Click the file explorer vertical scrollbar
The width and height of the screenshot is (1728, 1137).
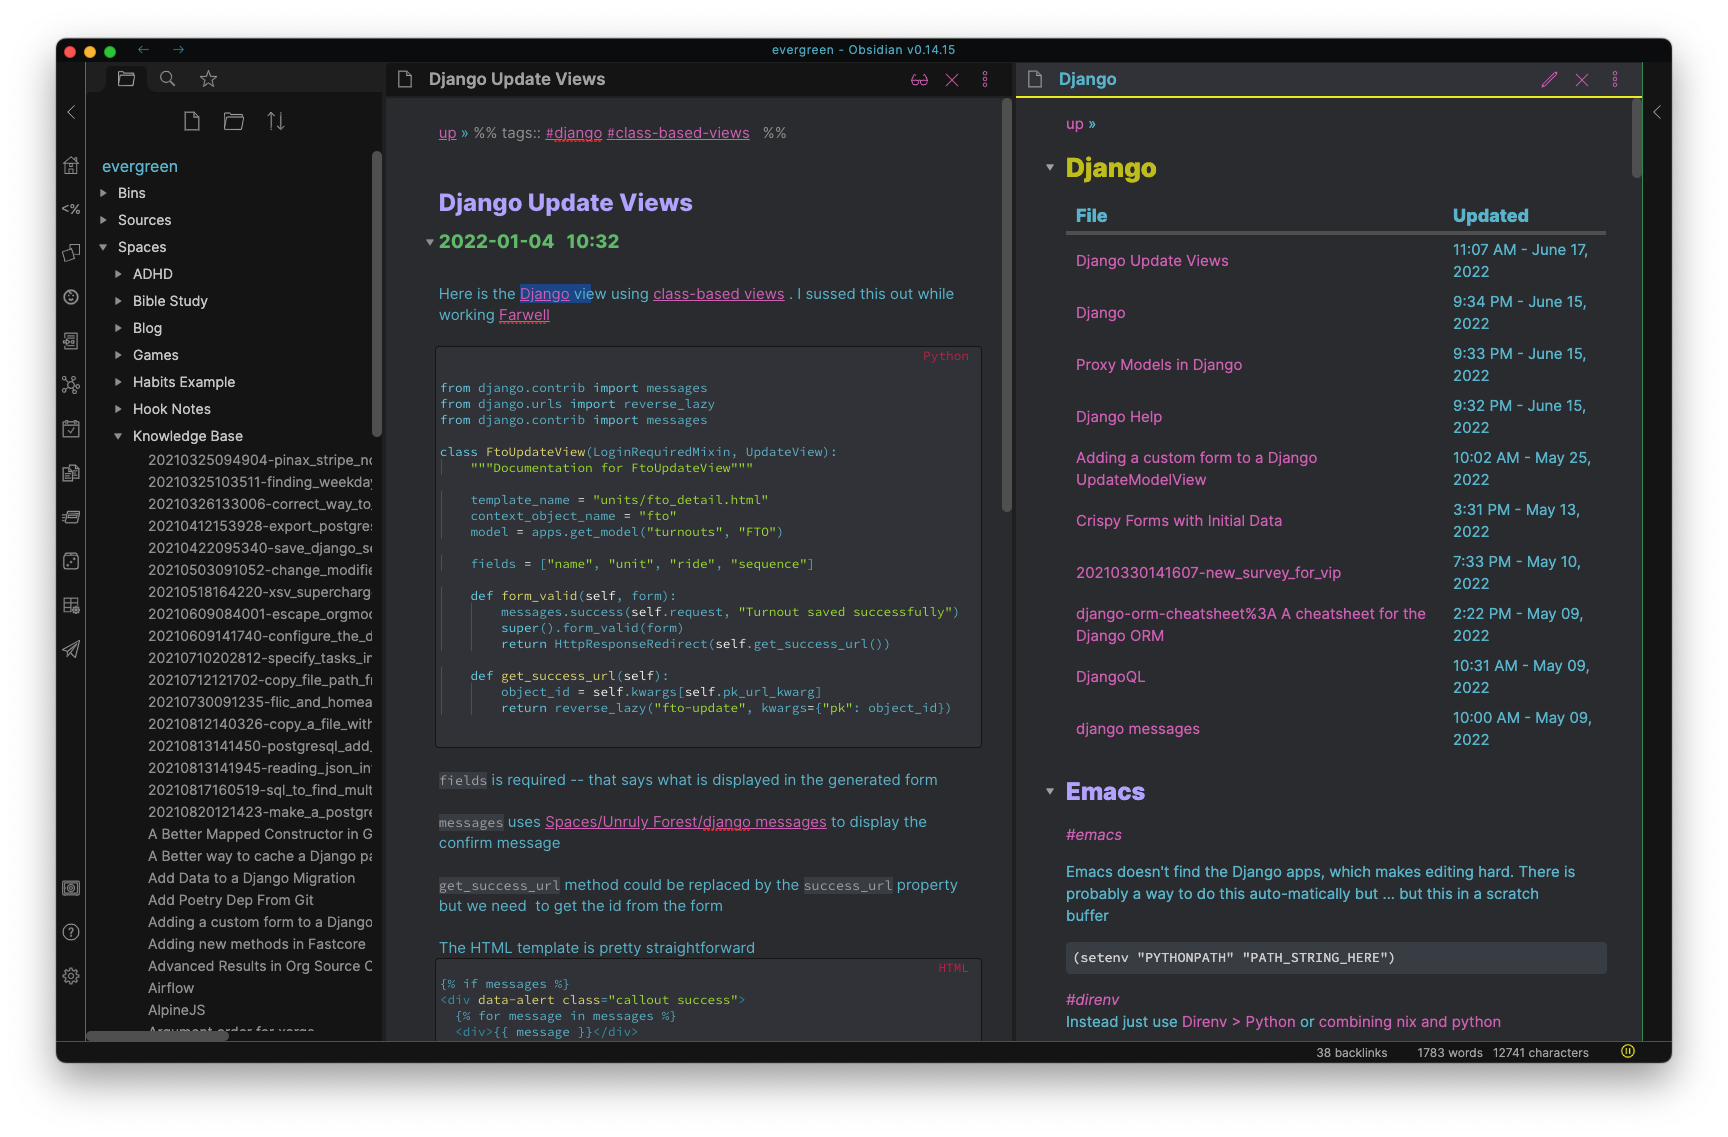376,293
